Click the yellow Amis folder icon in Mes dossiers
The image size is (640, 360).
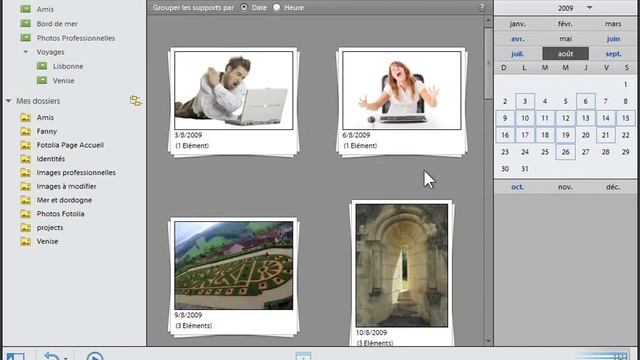tap(25, 118)
